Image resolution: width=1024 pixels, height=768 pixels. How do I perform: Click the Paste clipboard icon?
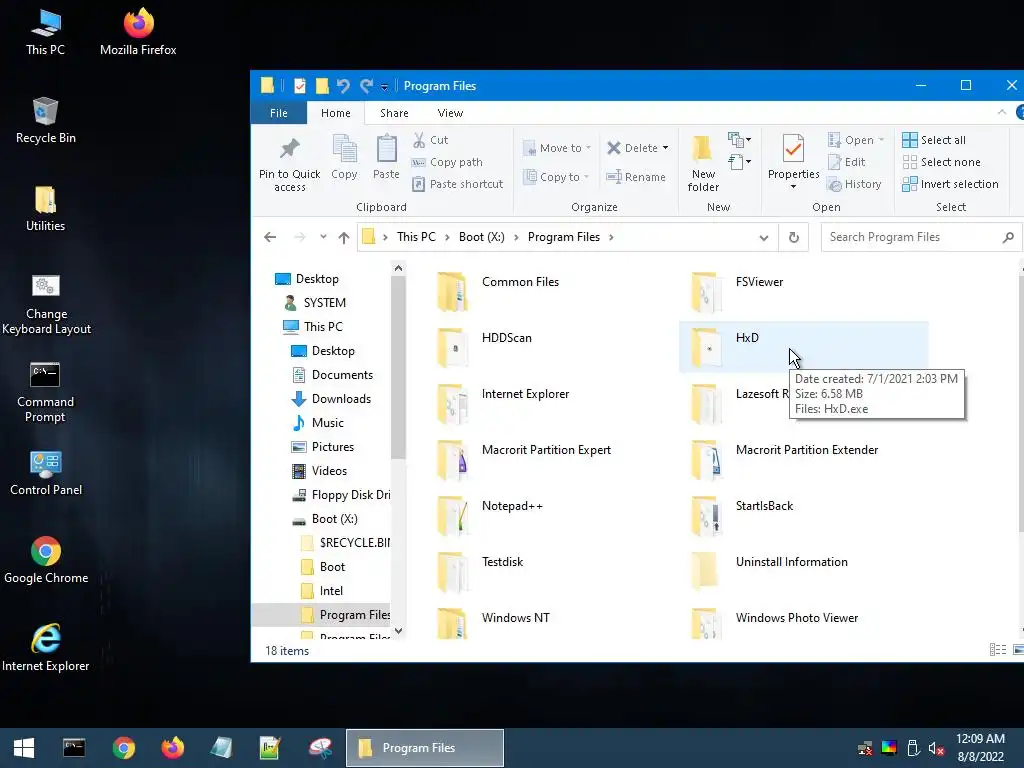[x=386, y=149]
